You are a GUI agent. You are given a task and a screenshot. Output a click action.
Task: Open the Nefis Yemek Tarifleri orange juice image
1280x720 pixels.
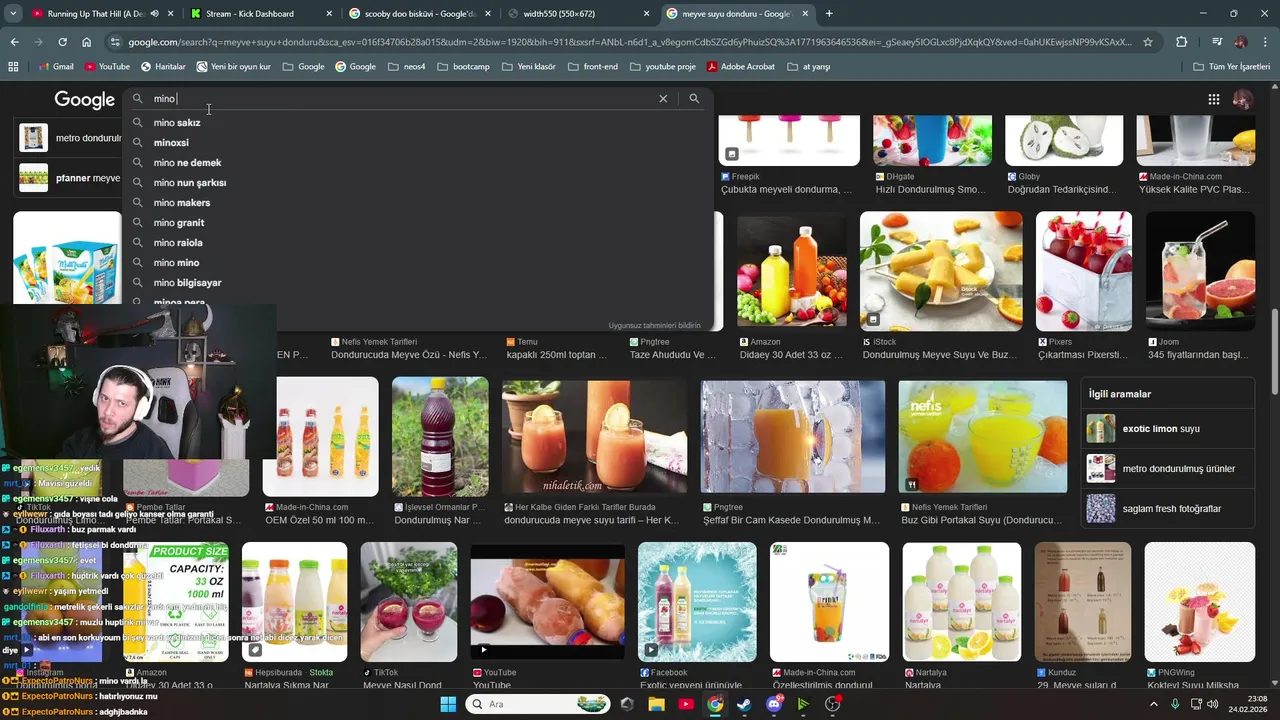click(983, 437)
